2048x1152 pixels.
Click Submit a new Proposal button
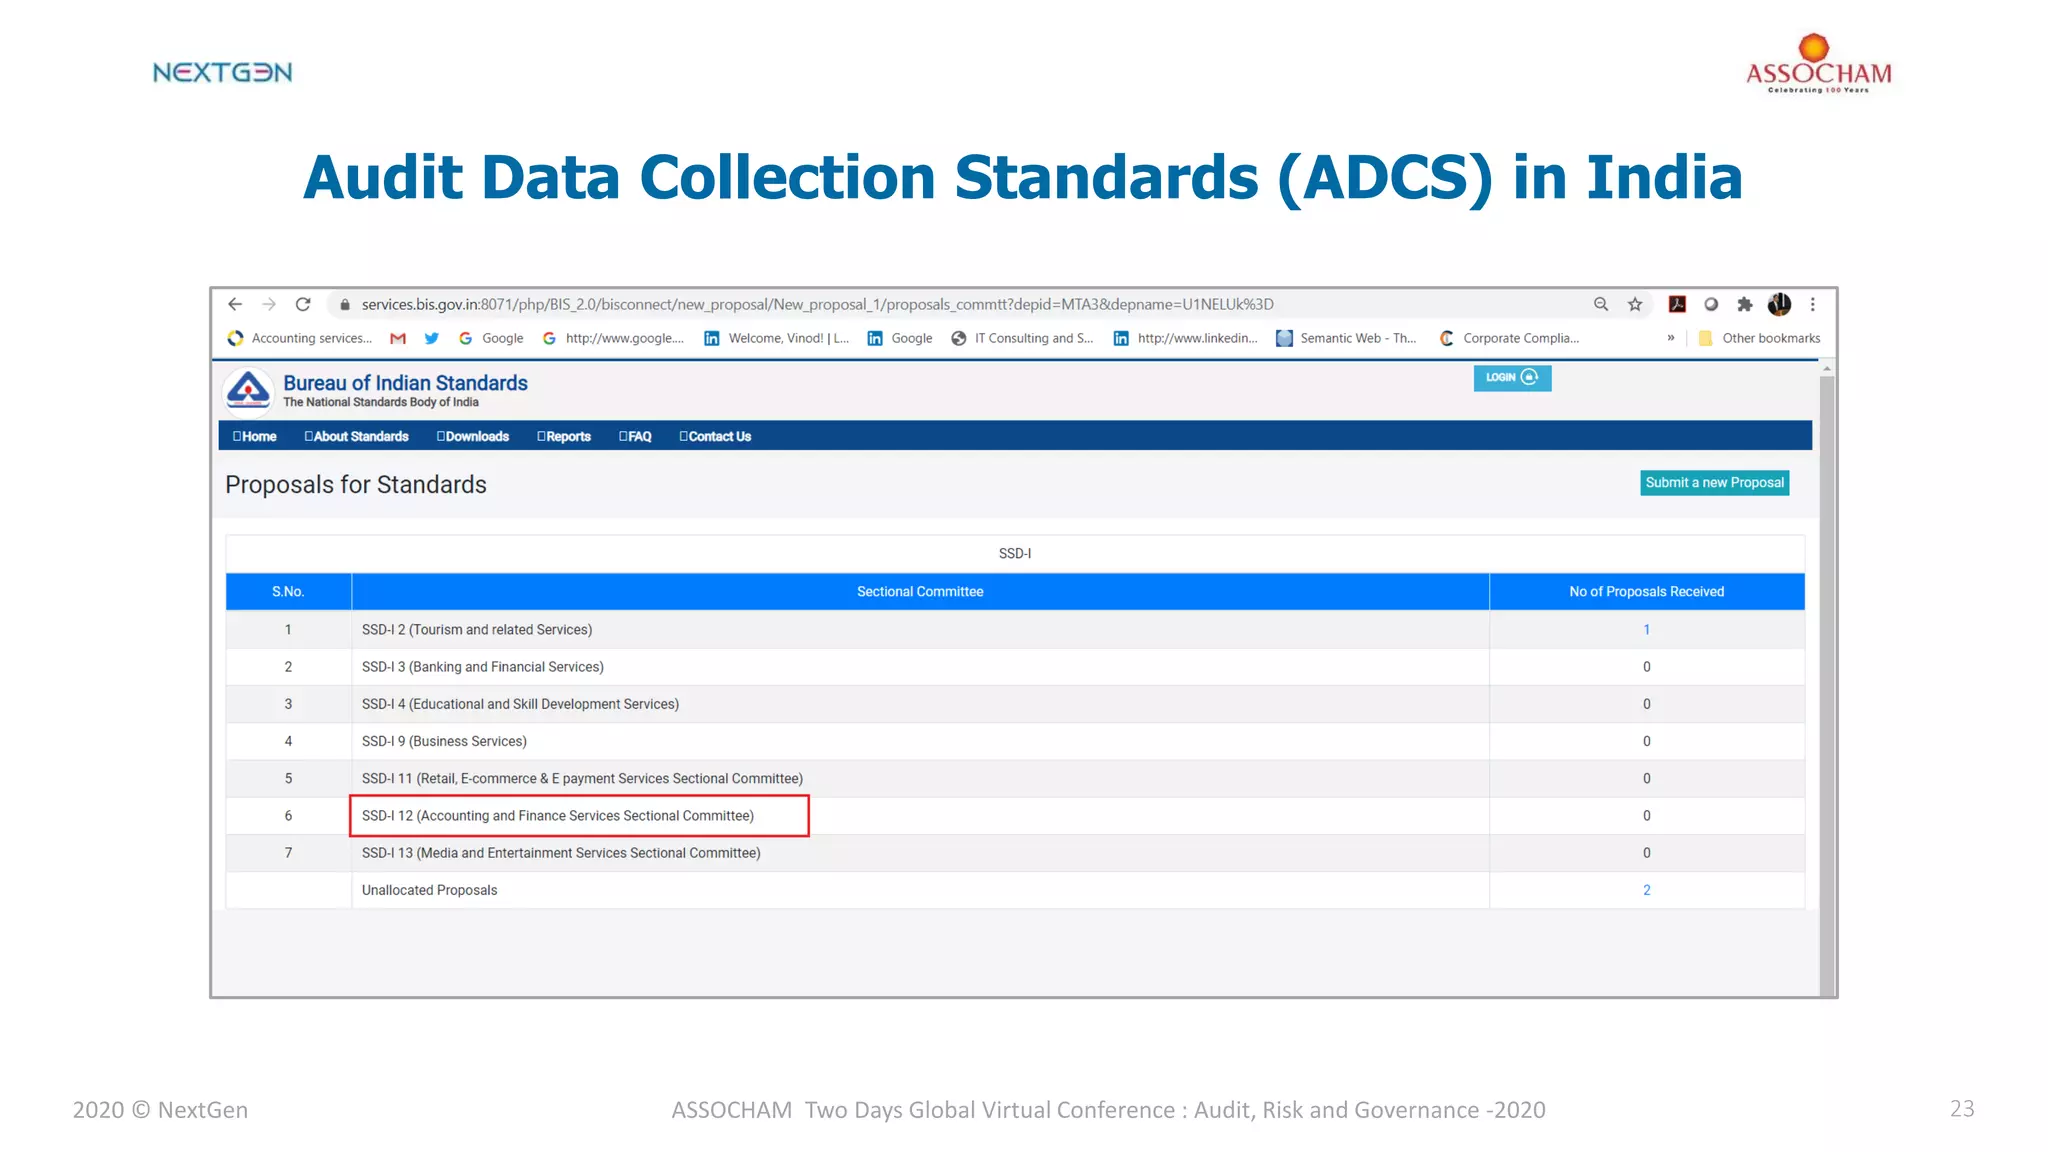pyautogui.click(x=1714, y=483)
